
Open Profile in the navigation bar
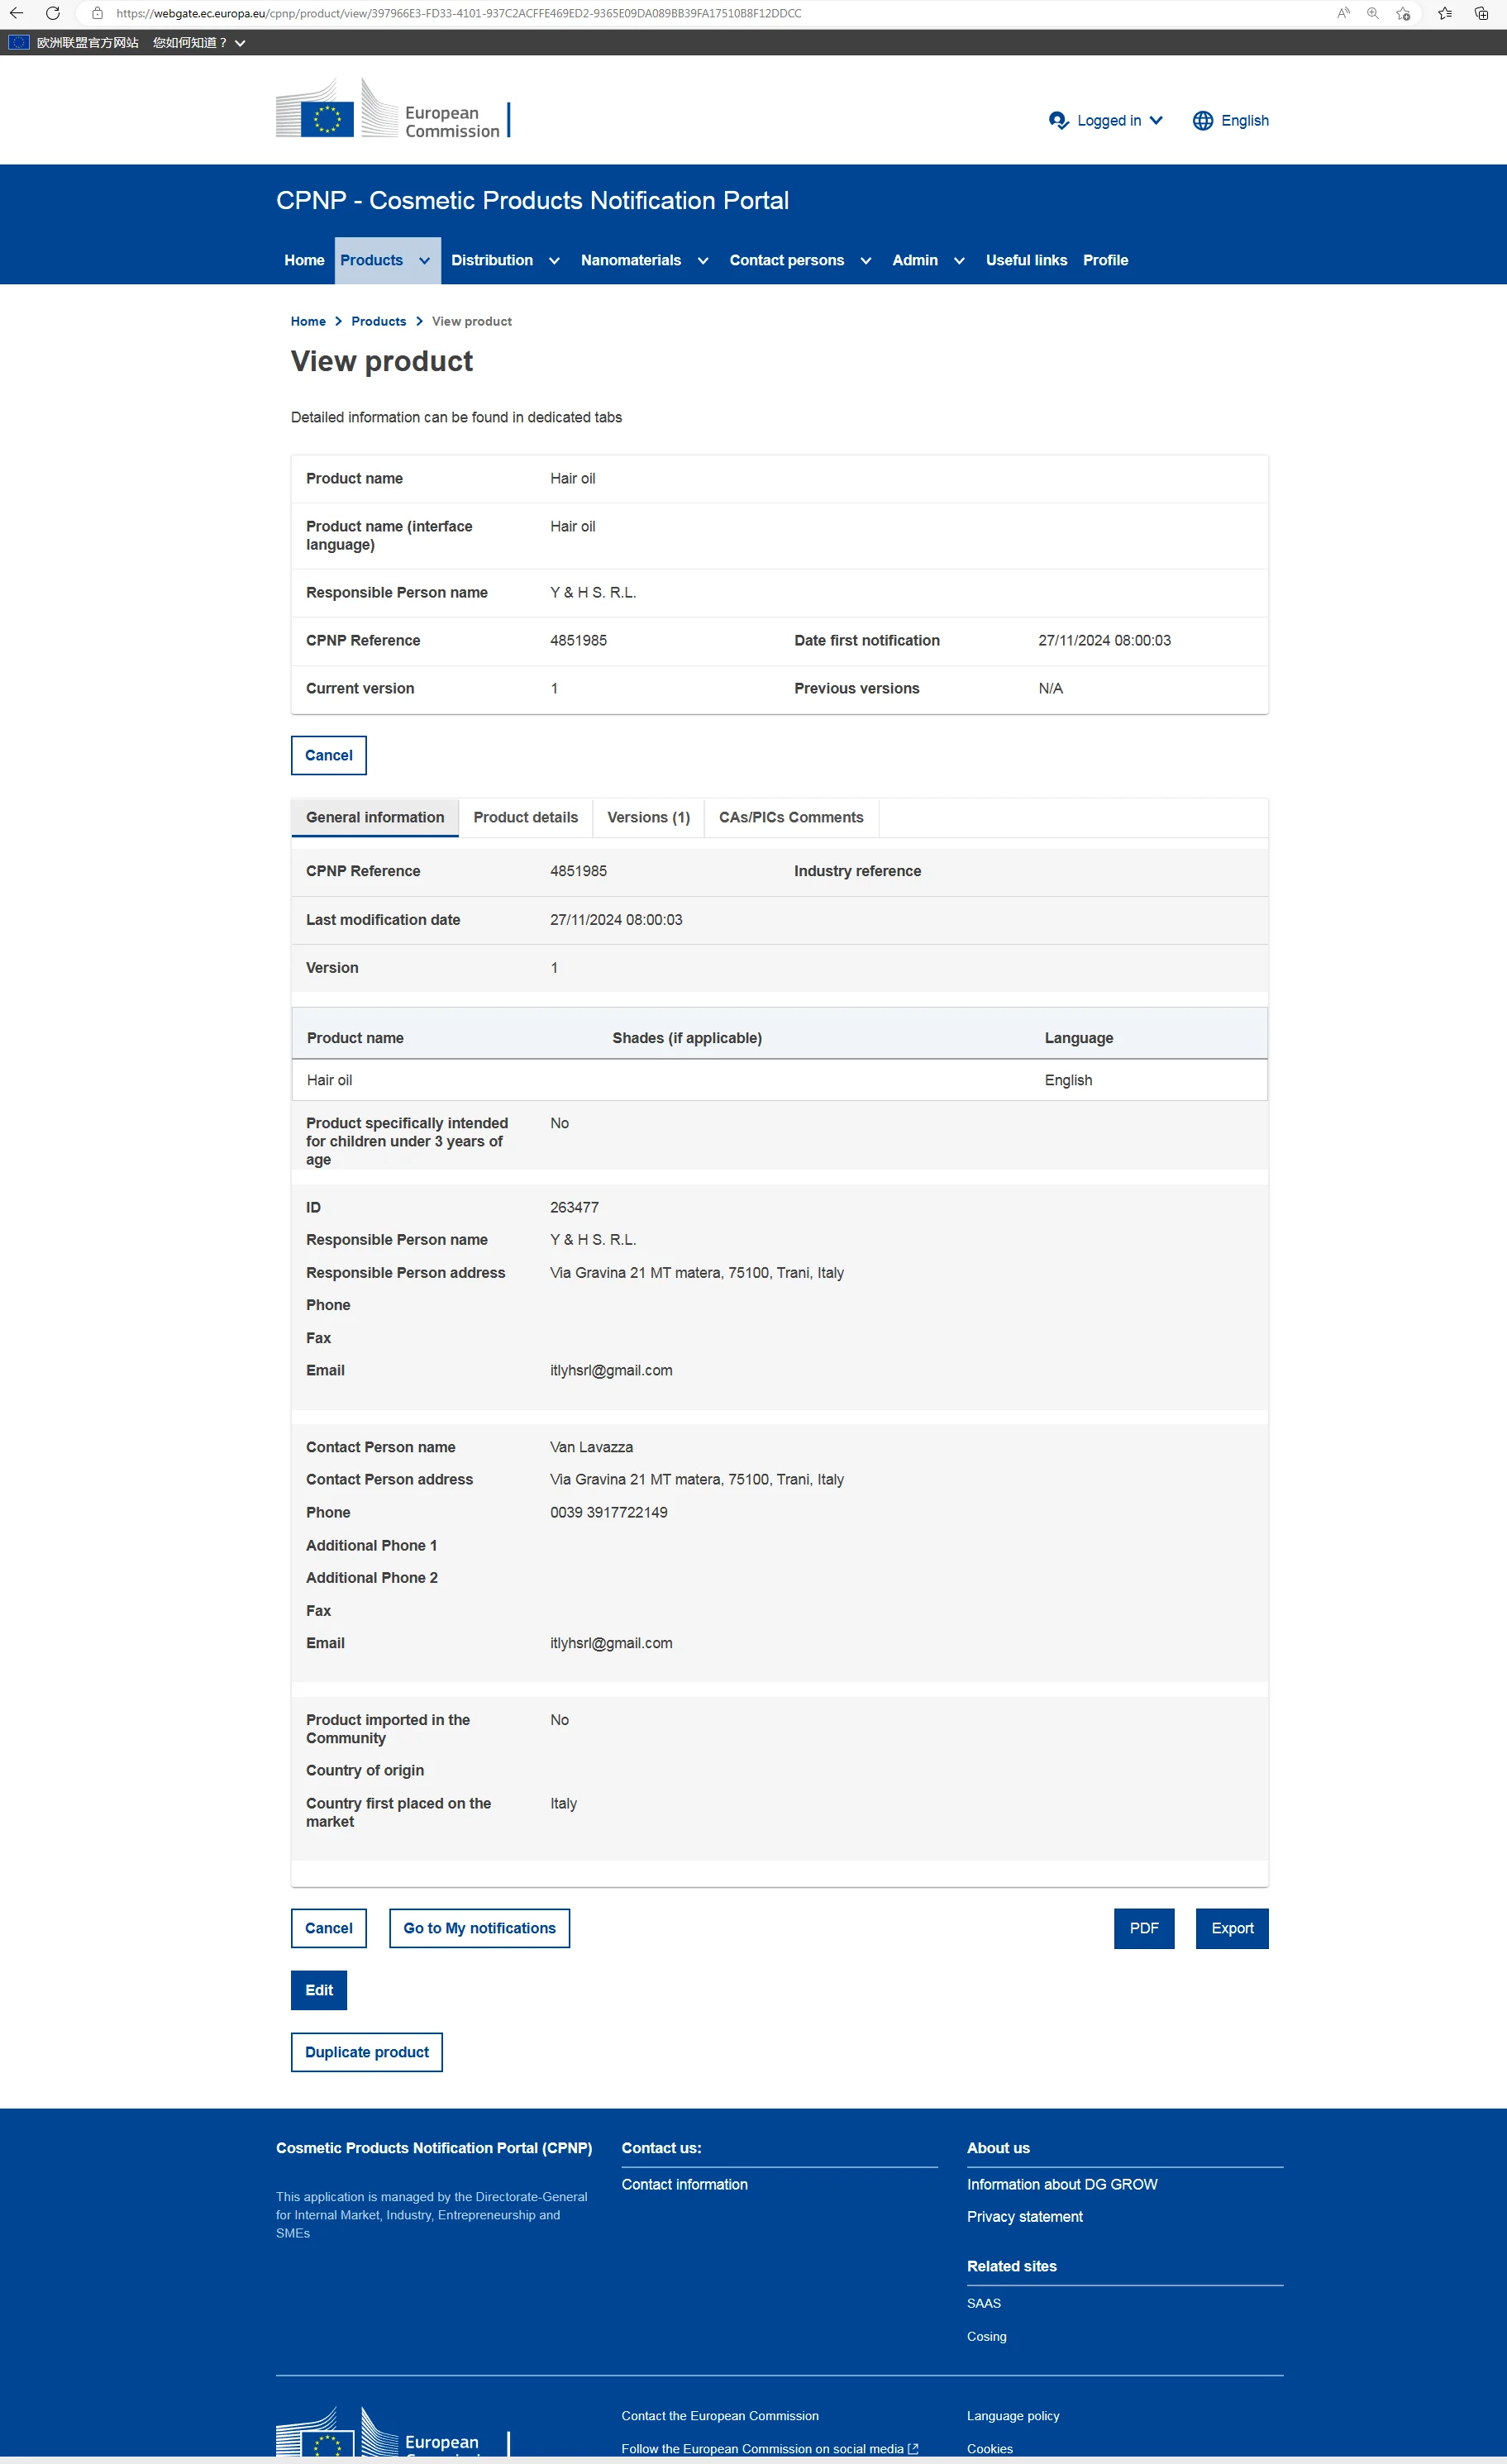click(x=1105, y=260)
